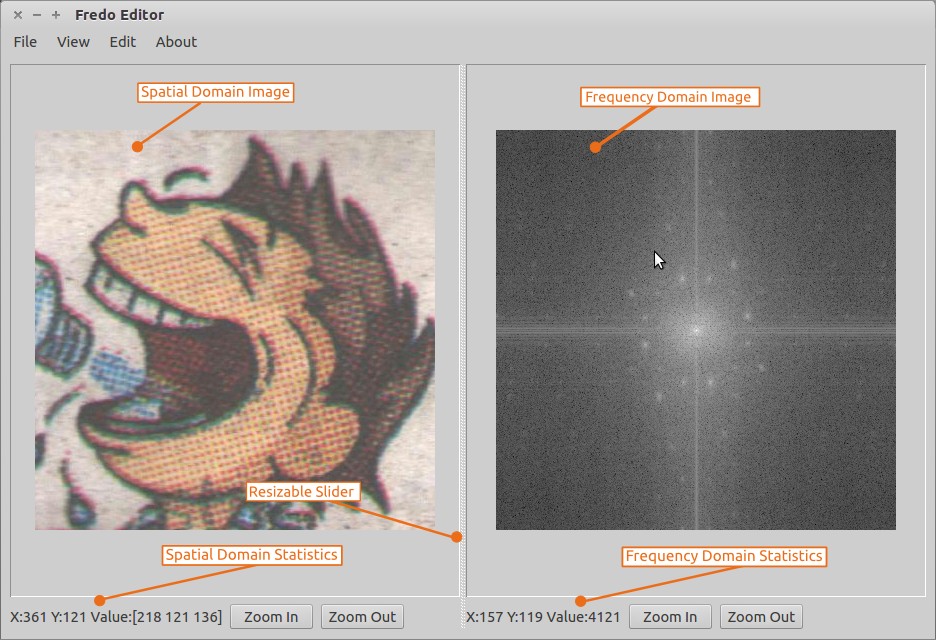Click the Spatial Domain Image label
This screenshot has height=640, width=936.
pos(214,92)
